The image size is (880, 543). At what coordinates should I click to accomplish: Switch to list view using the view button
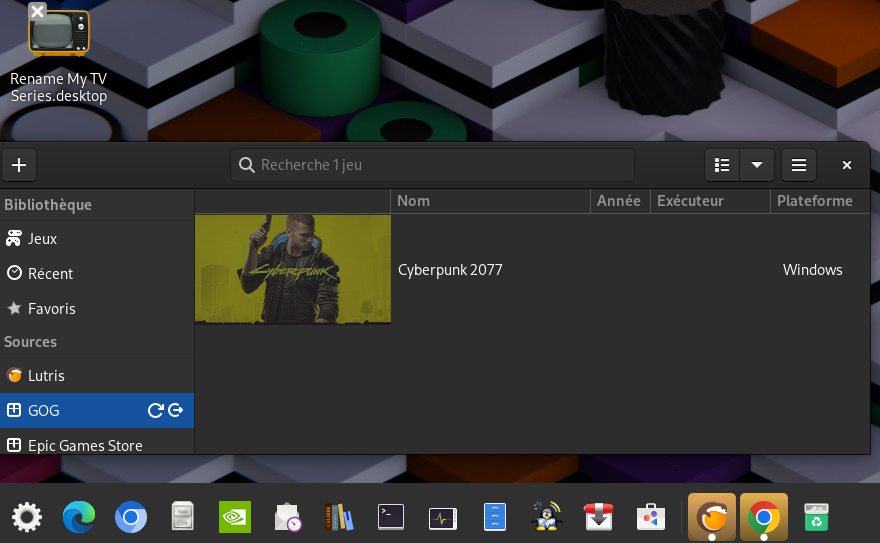[x=722, y=165]
